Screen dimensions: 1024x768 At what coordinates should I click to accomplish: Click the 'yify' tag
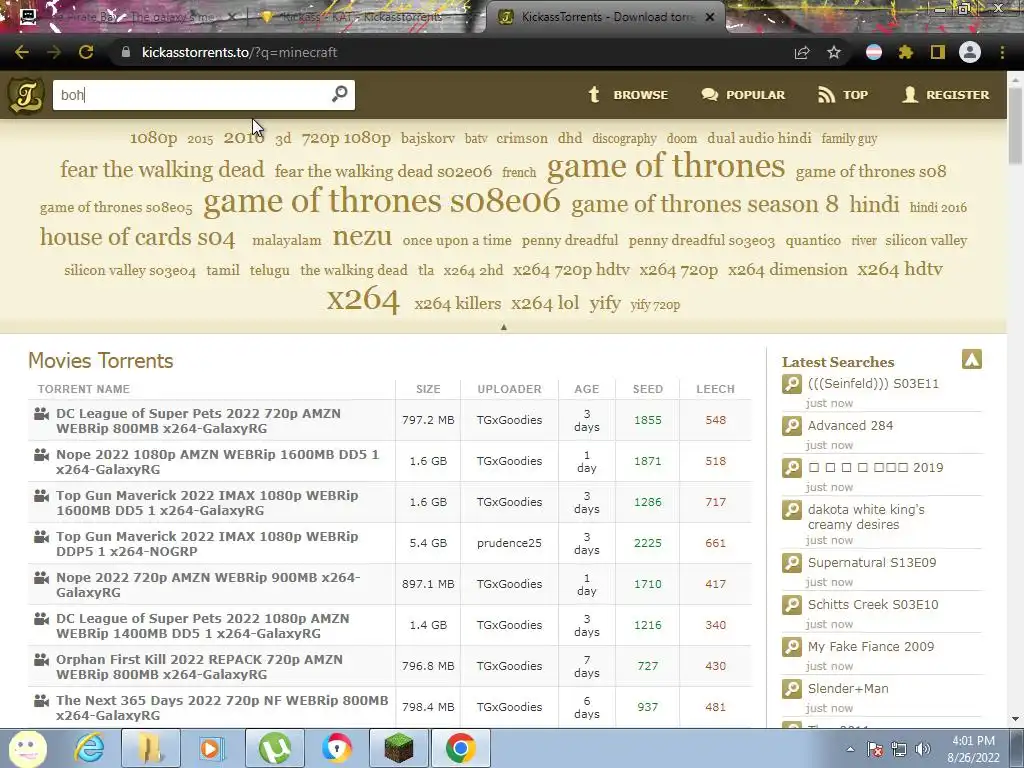pos(605,304)
